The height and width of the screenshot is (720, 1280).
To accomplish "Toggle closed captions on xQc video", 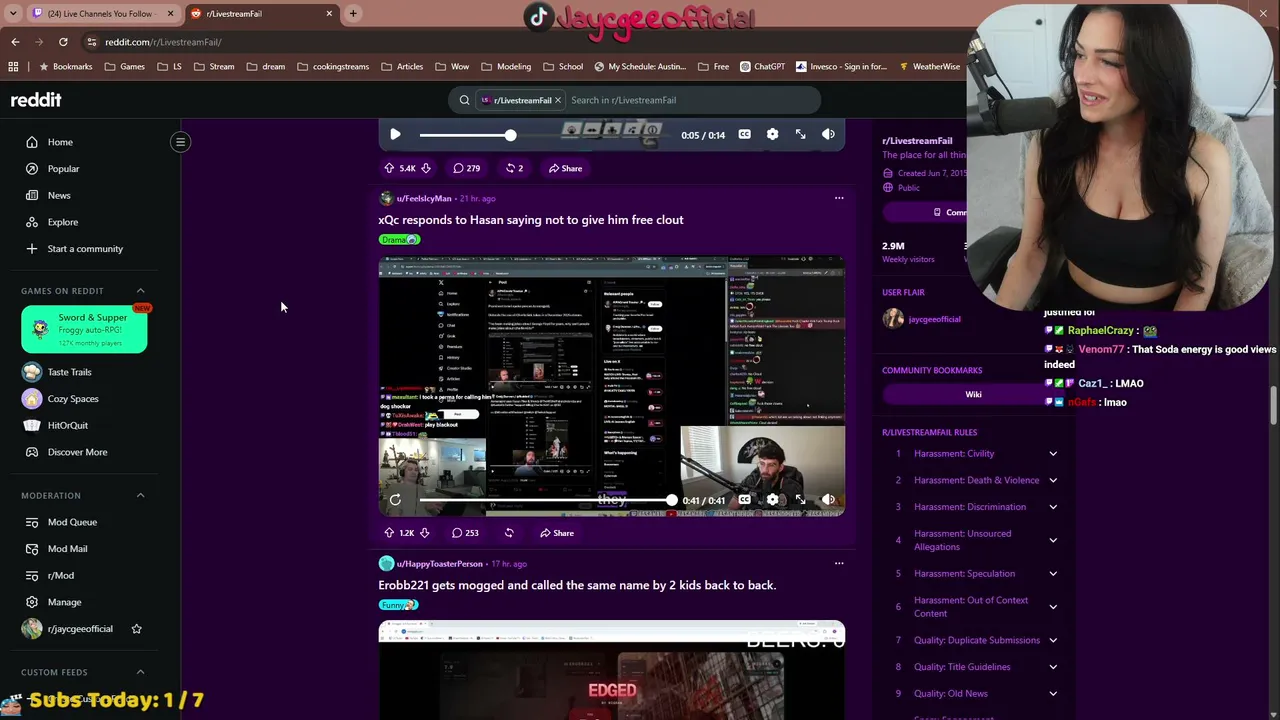I will (744, 500).
